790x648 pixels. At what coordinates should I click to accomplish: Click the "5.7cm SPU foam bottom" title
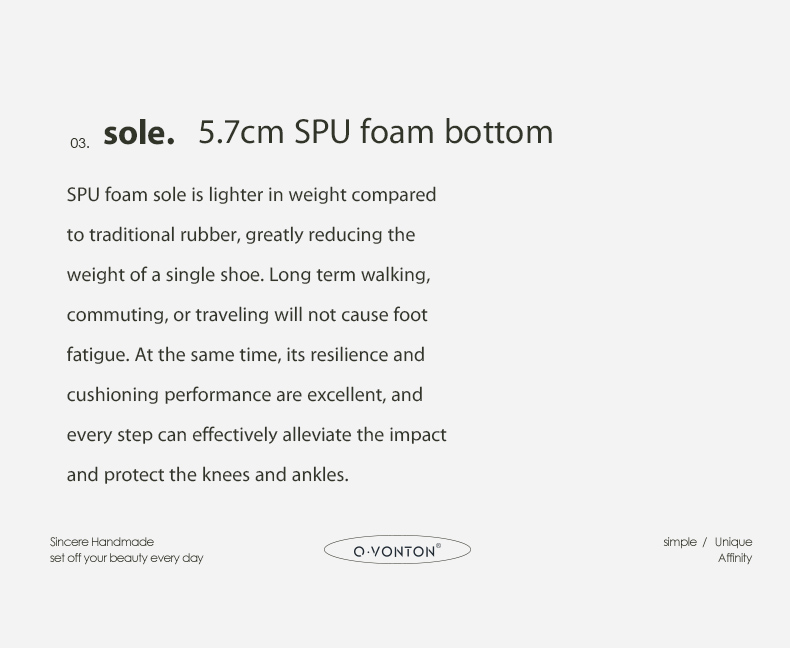point(375,132)
